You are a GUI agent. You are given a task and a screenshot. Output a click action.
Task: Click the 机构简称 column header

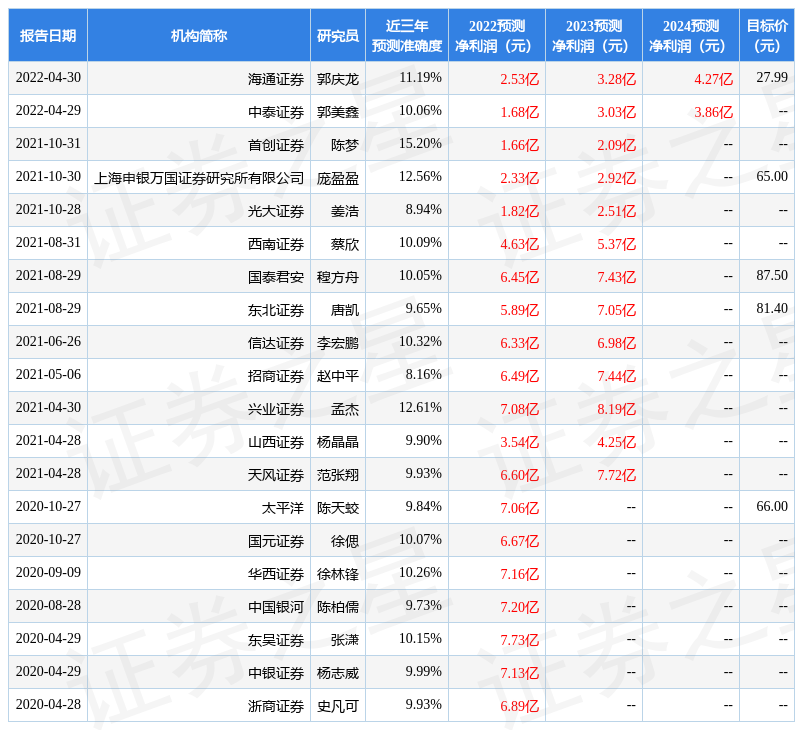199,35
